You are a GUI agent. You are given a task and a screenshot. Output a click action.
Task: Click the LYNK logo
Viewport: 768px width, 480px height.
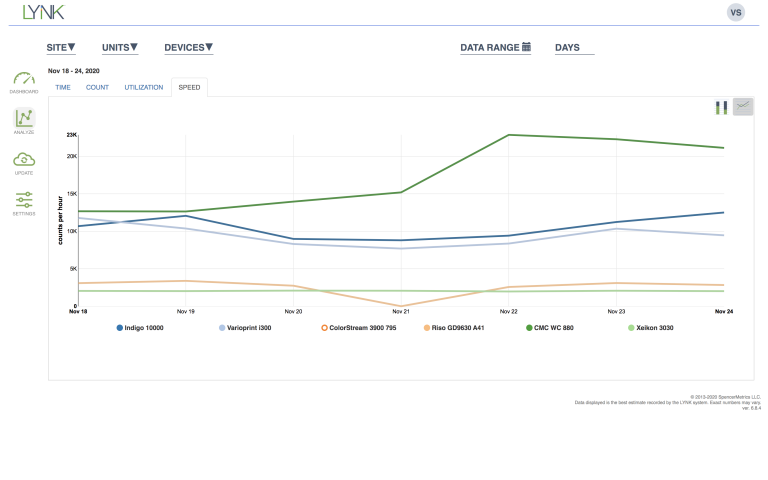pyautogui.click(x=44, y=12)
